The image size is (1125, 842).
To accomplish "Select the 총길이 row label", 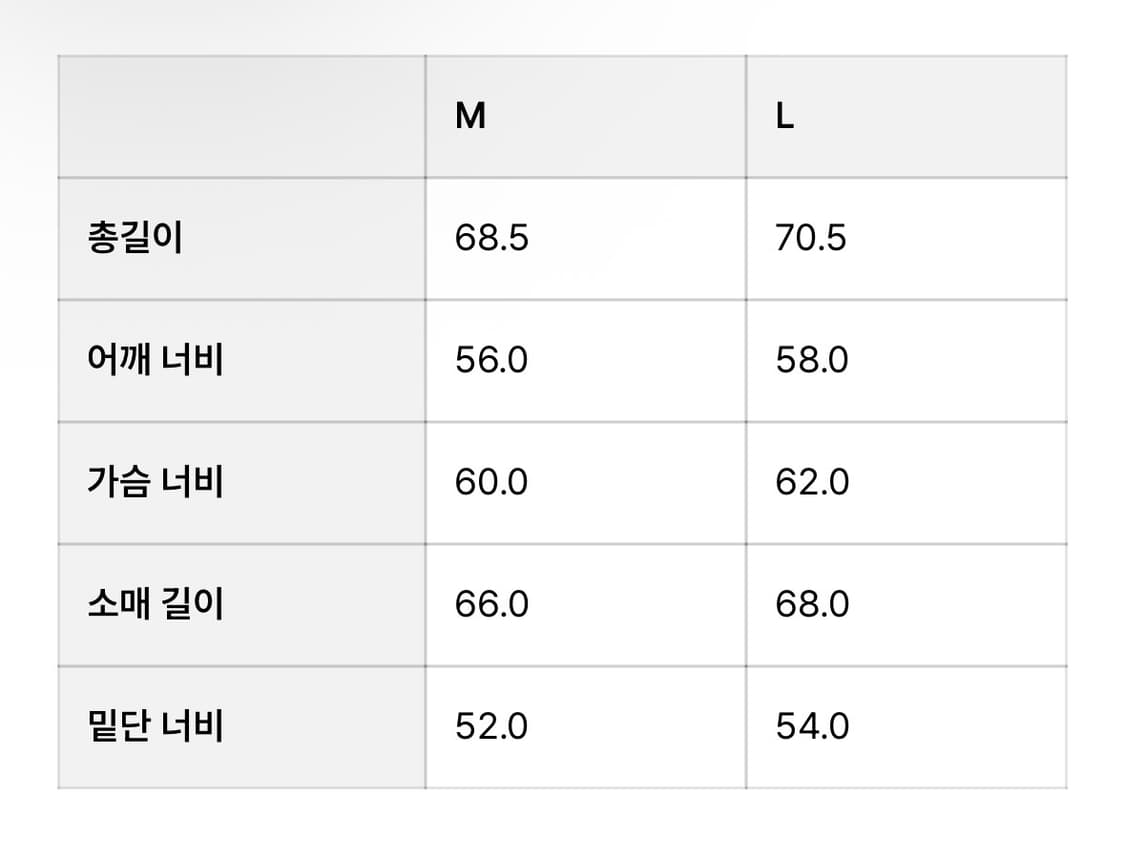I will [135, 239].
